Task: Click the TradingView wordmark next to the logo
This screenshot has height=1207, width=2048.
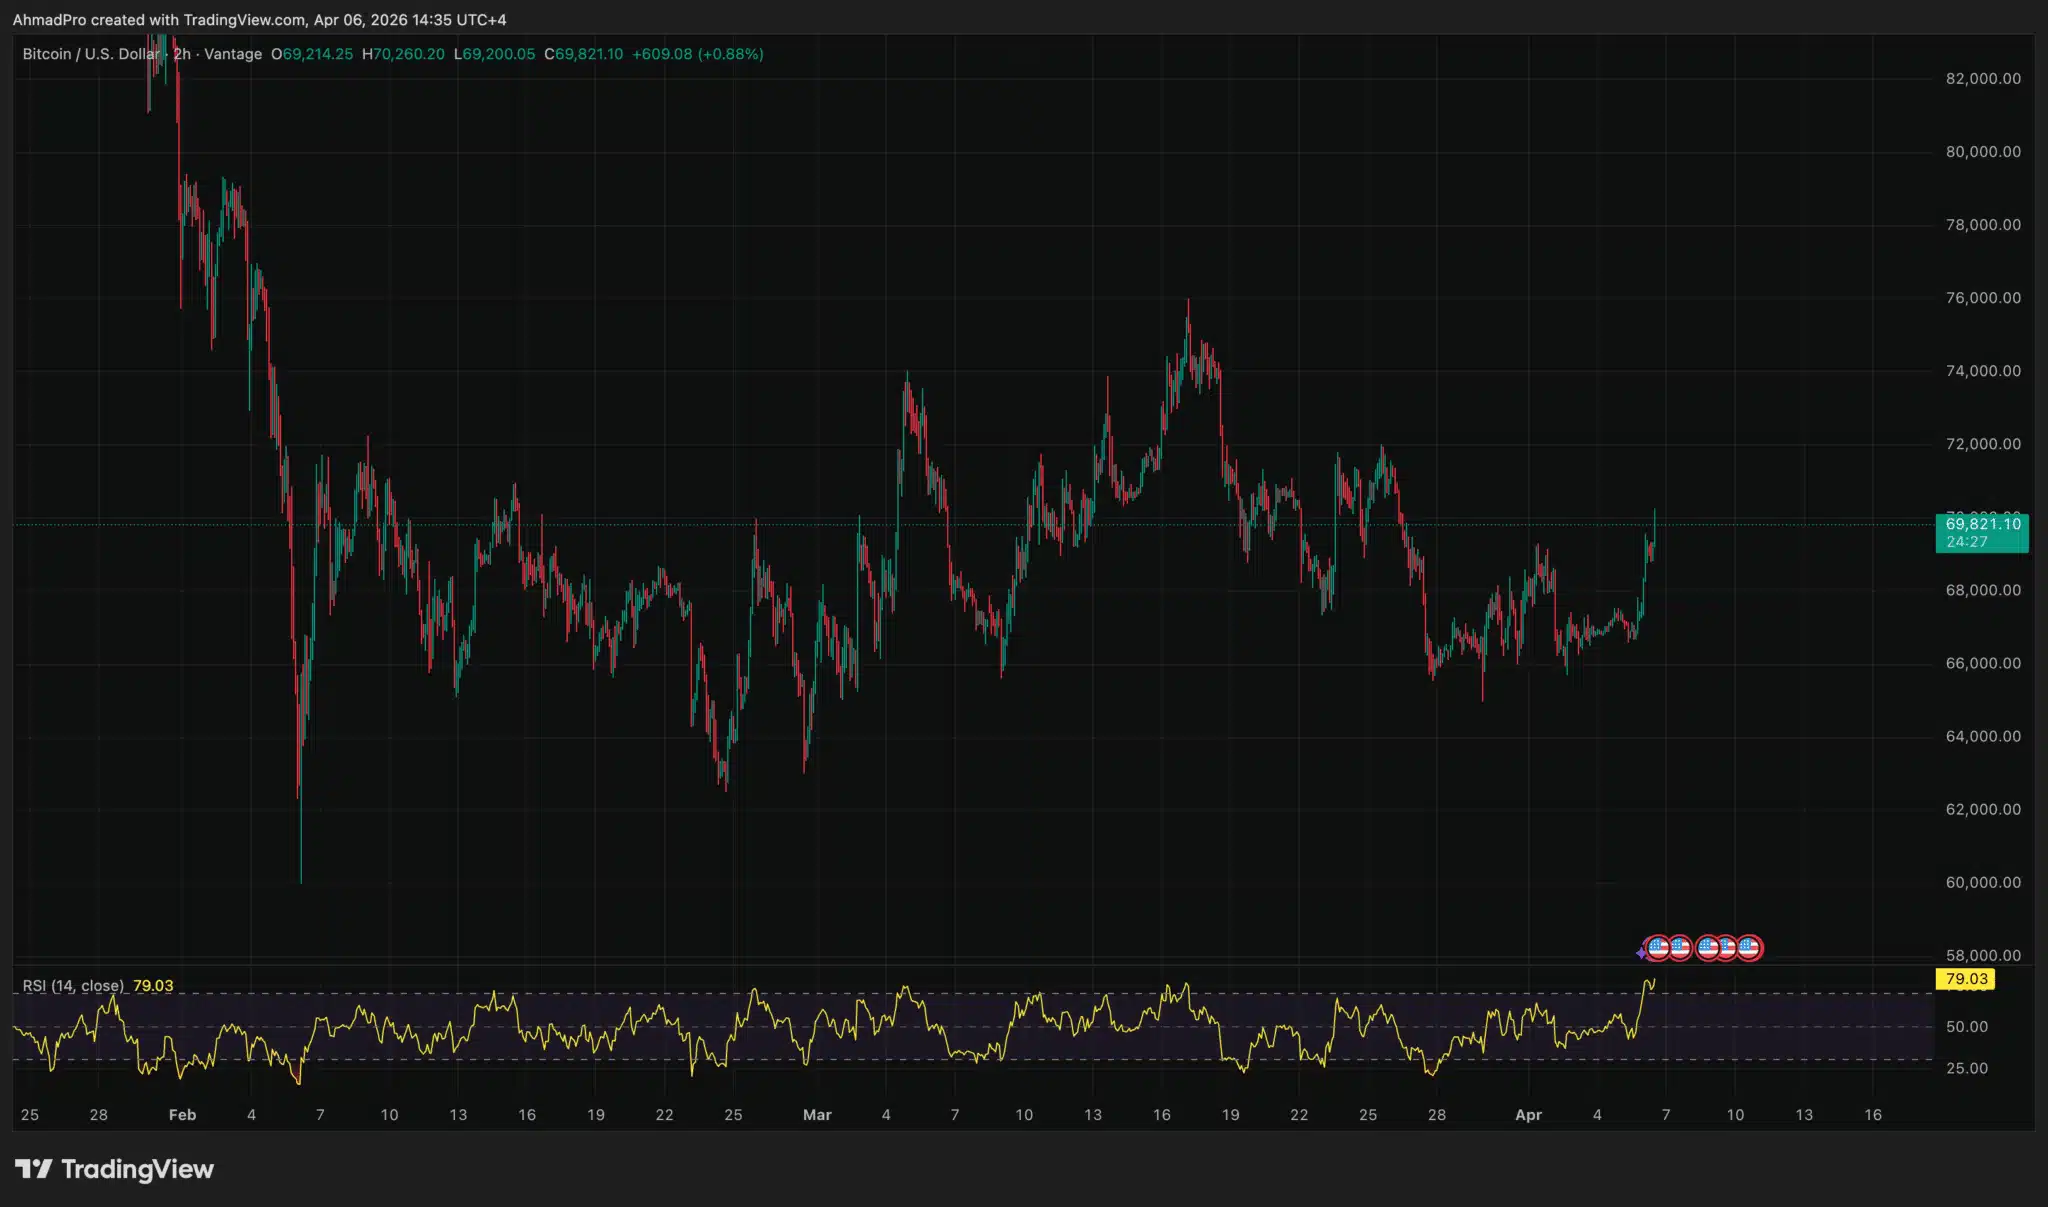Action: click(x=140, y=1168)
